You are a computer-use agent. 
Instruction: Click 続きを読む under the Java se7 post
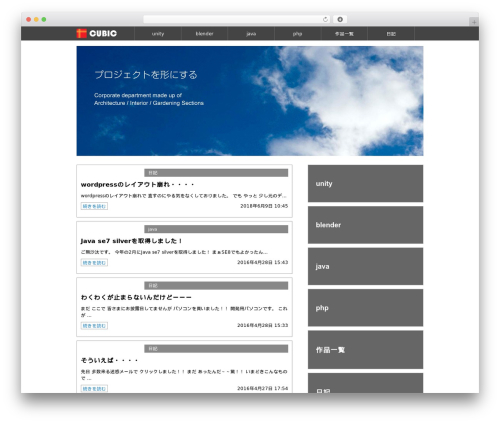(94, 263)
